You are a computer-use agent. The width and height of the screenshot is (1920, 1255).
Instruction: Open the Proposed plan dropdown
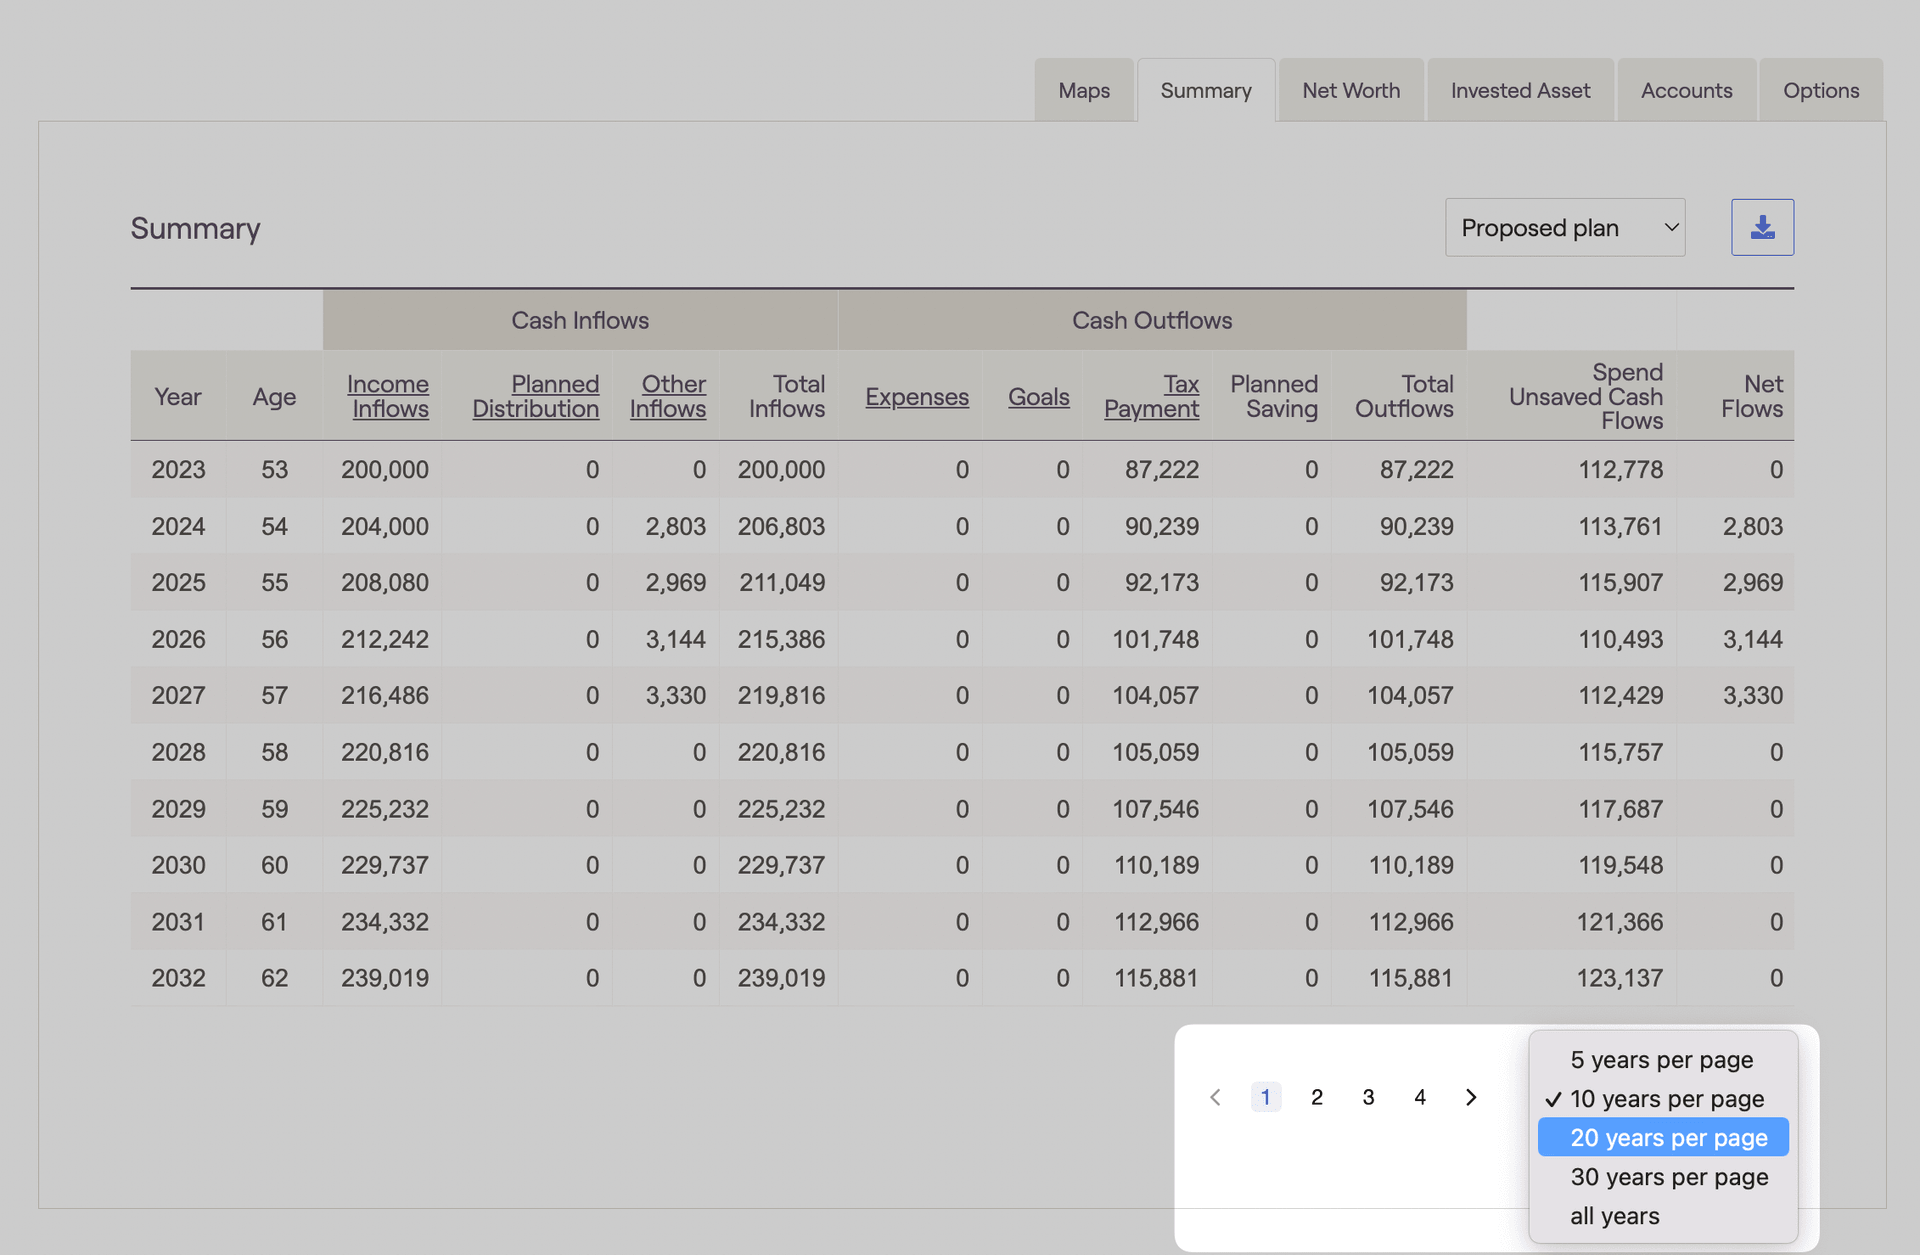[1564, 227]
